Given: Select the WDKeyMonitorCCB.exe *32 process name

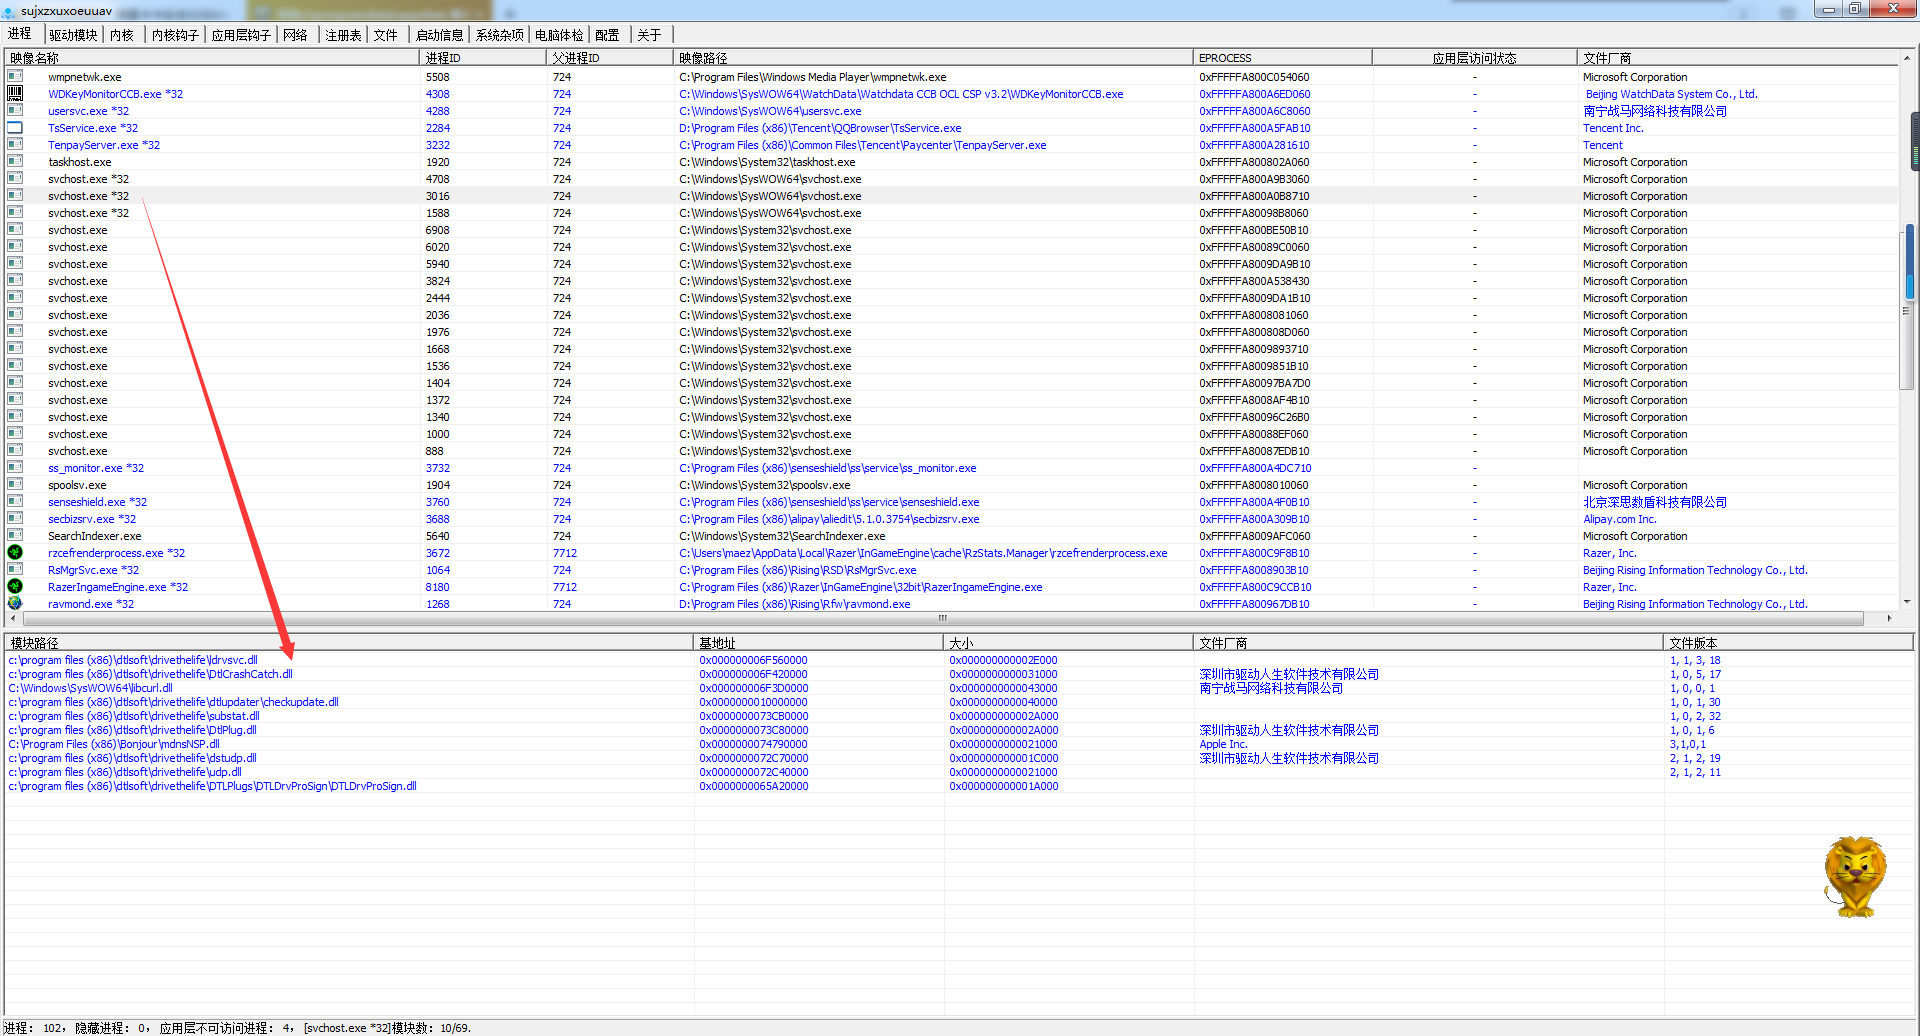Looking at the screenshot, I should (116, 94).
